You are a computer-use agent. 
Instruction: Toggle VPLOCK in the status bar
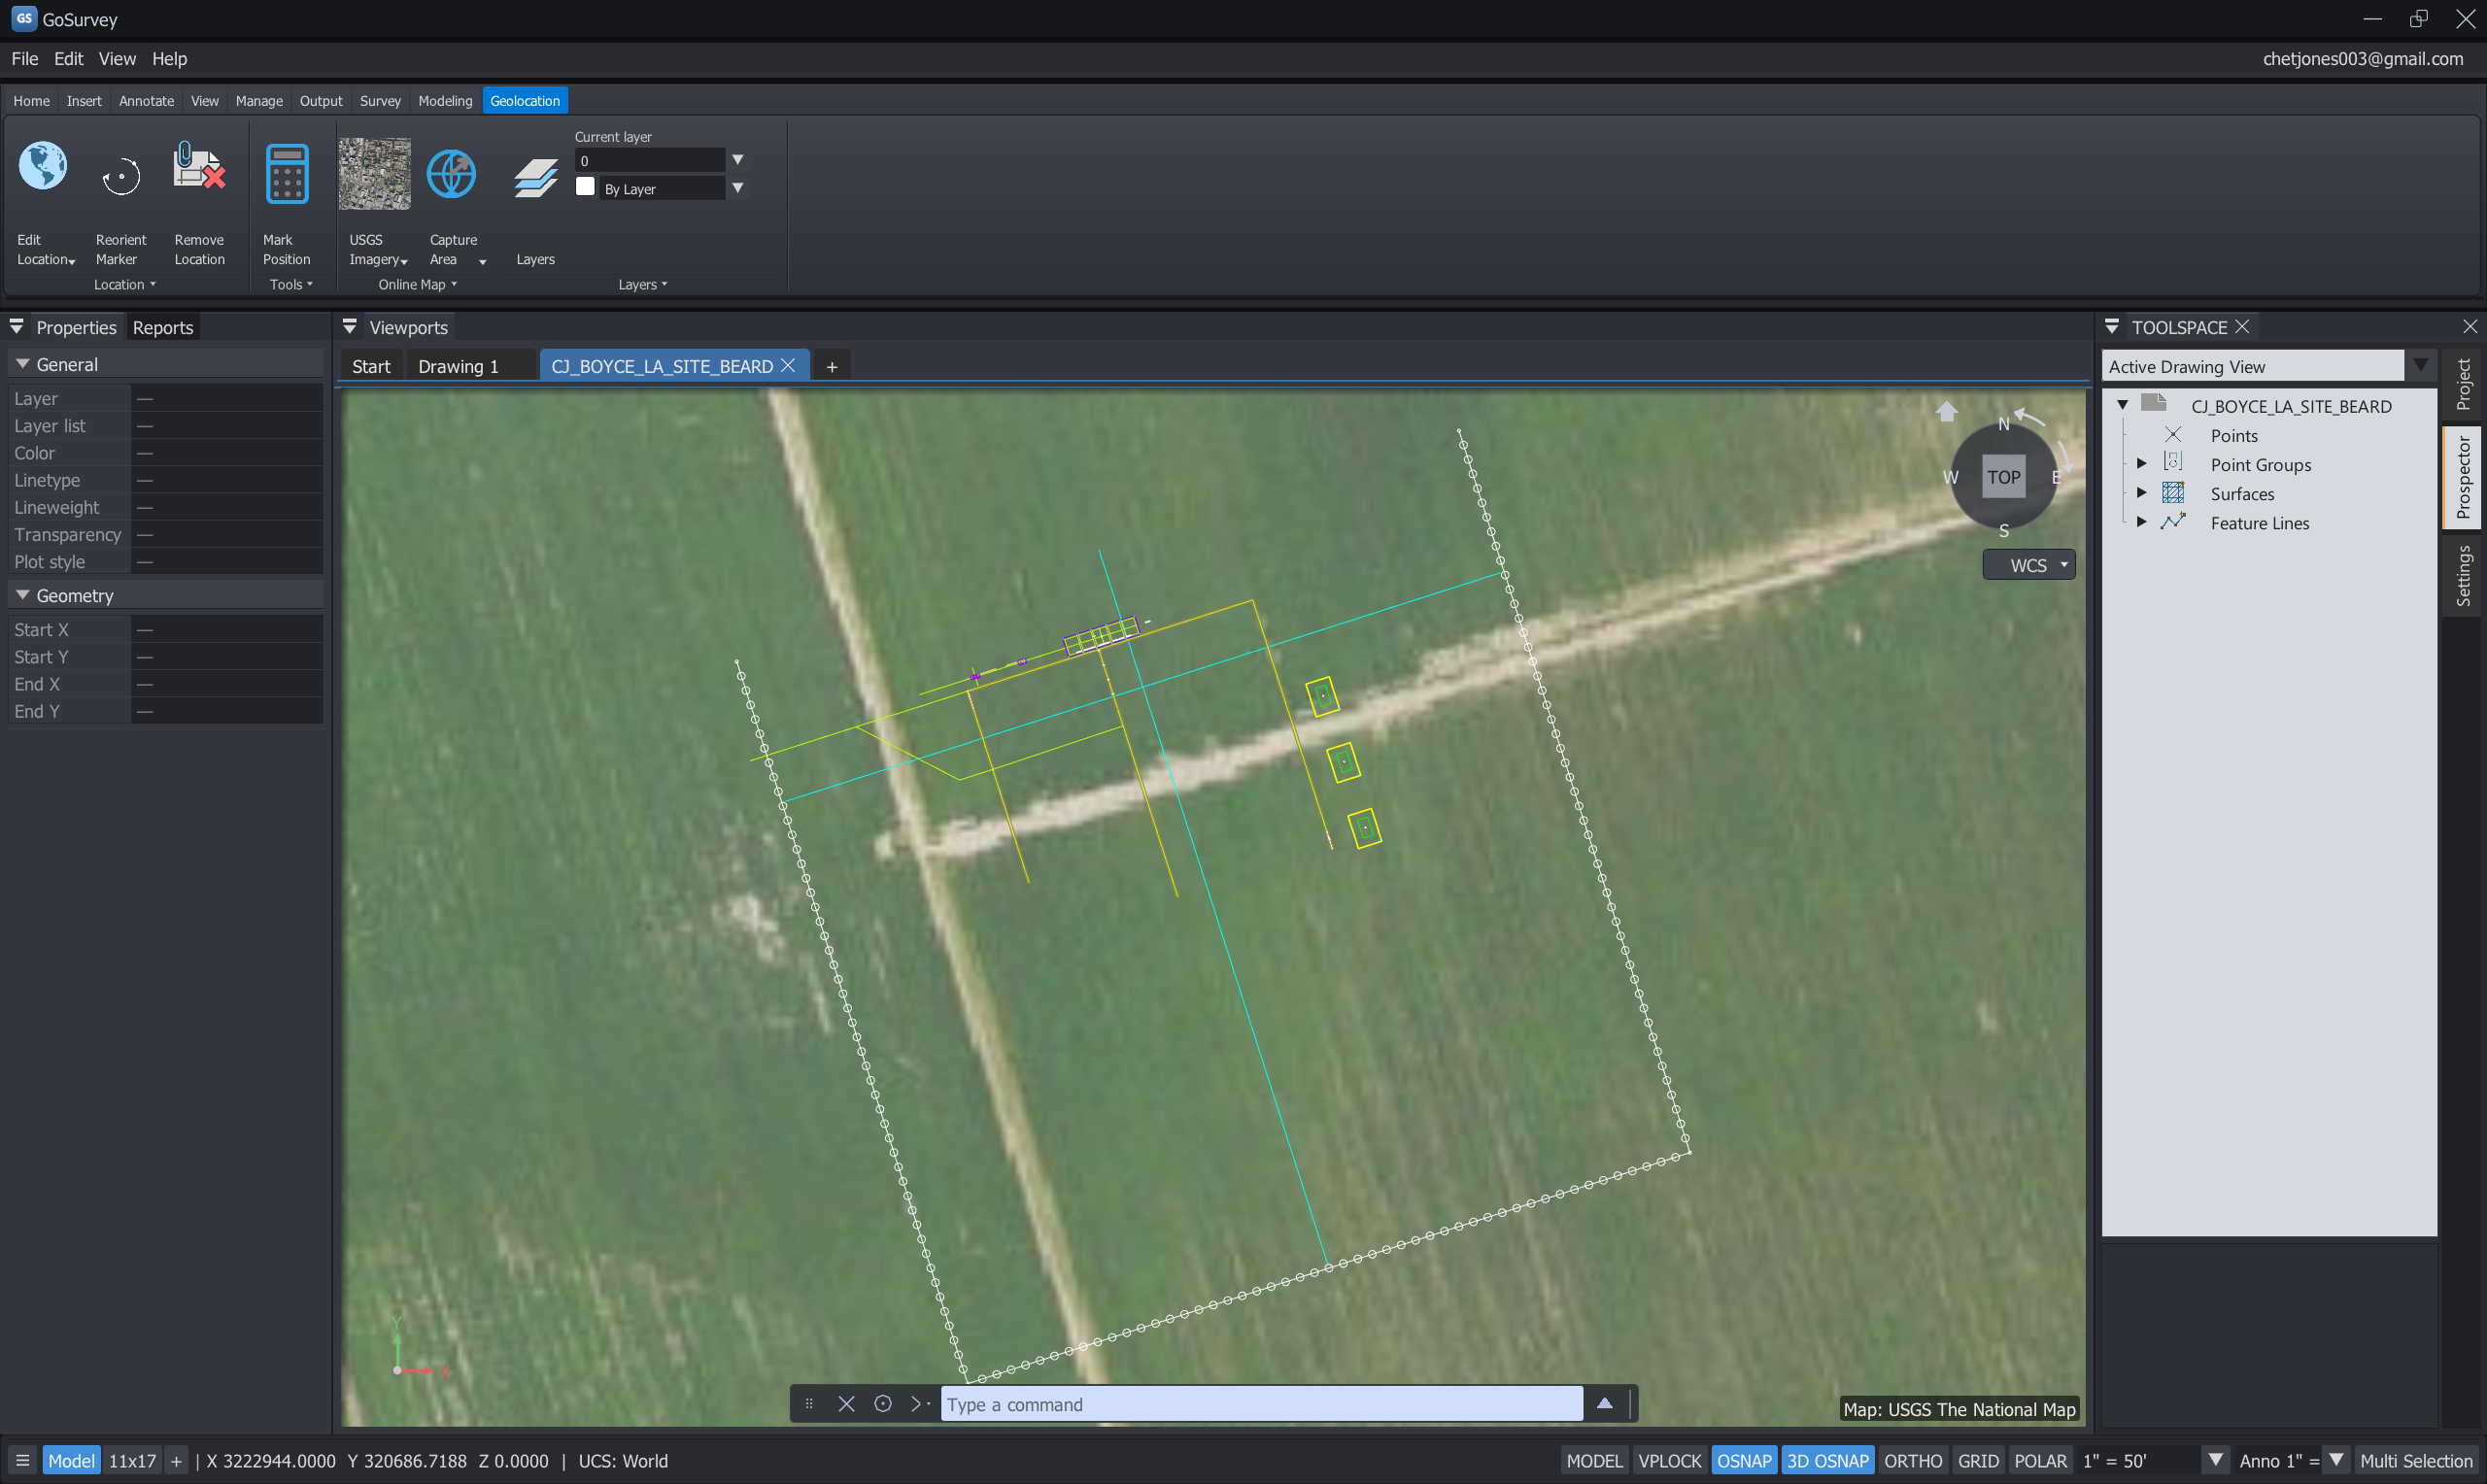pyautogui.click(x=1669, y=1461)
